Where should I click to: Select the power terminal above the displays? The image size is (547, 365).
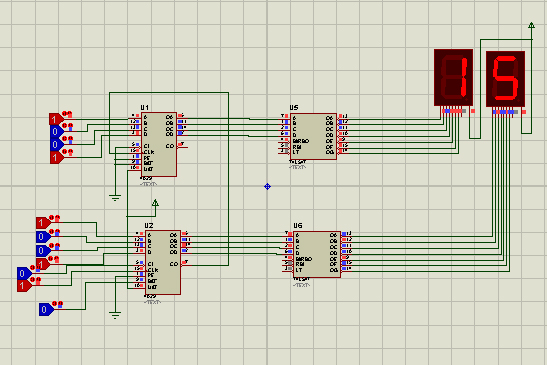click(531, 25)
